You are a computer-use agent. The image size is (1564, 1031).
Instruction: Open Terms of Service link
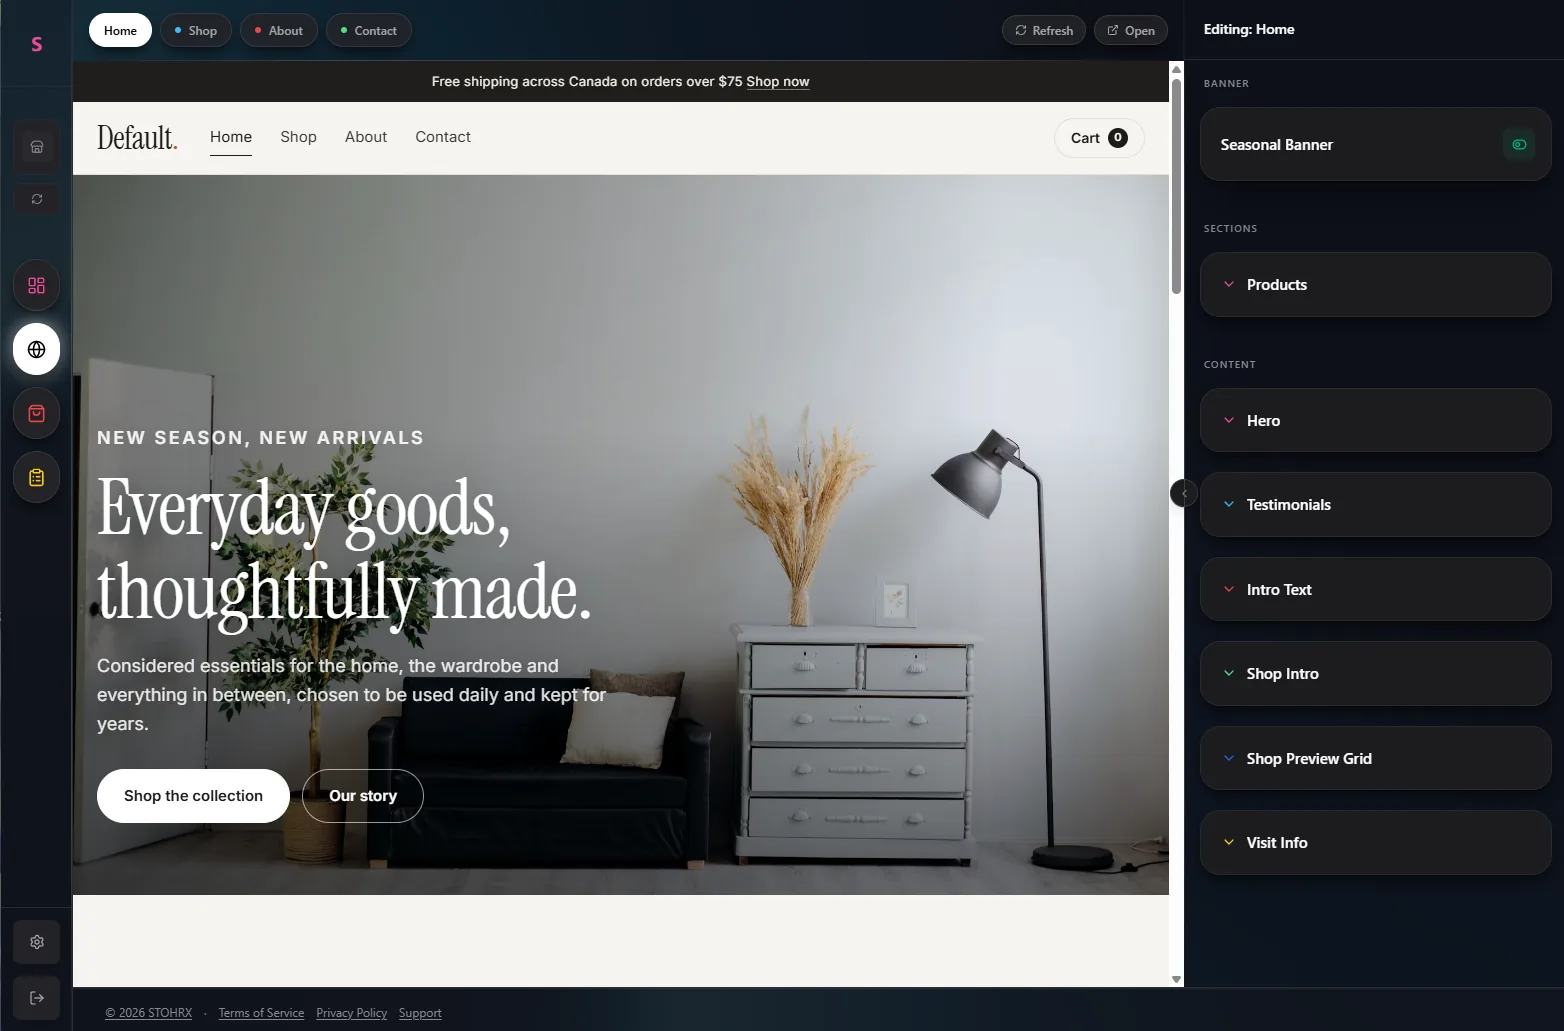(261, 1013)
